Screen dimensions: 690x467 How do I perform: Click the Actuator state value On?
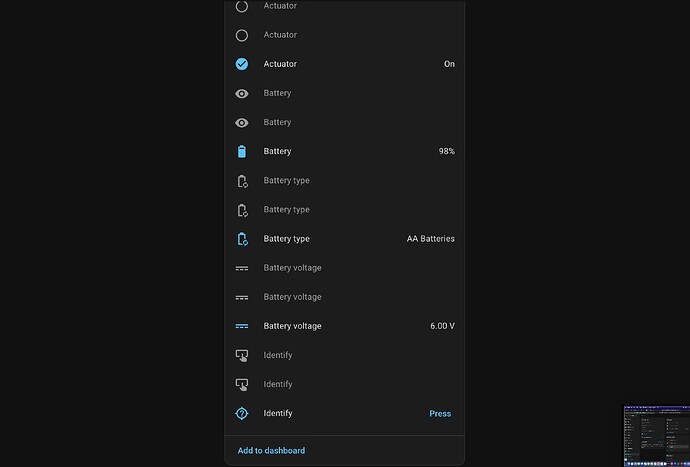(449, 64)
